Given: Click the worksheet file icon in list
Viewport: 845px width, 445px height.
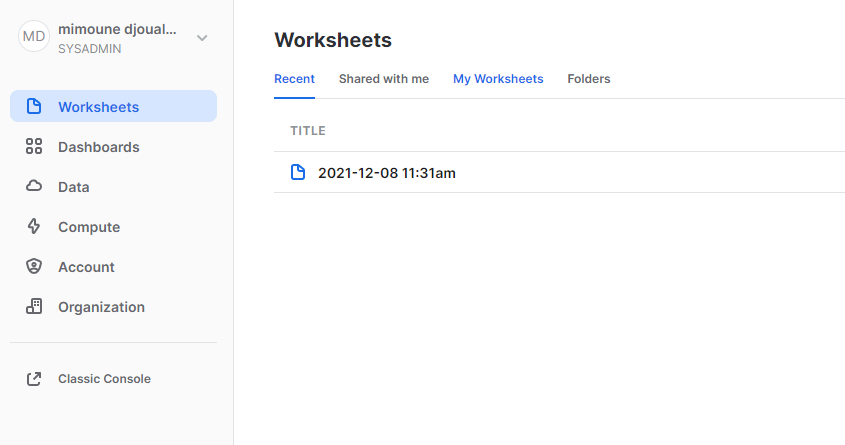Looking at the screenshot, I should [x=297, y=173].
